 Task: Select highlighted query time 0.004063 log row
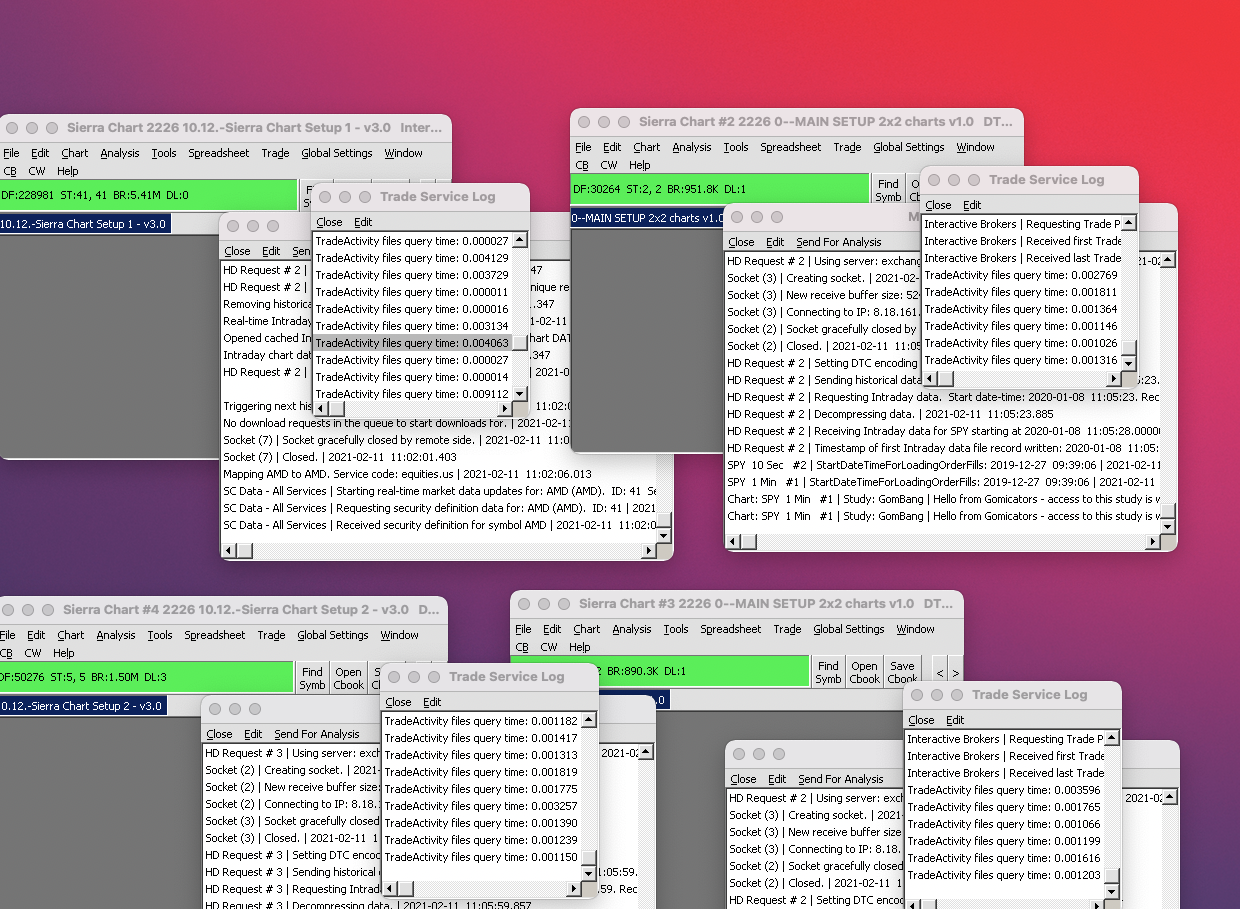(413, 343)
